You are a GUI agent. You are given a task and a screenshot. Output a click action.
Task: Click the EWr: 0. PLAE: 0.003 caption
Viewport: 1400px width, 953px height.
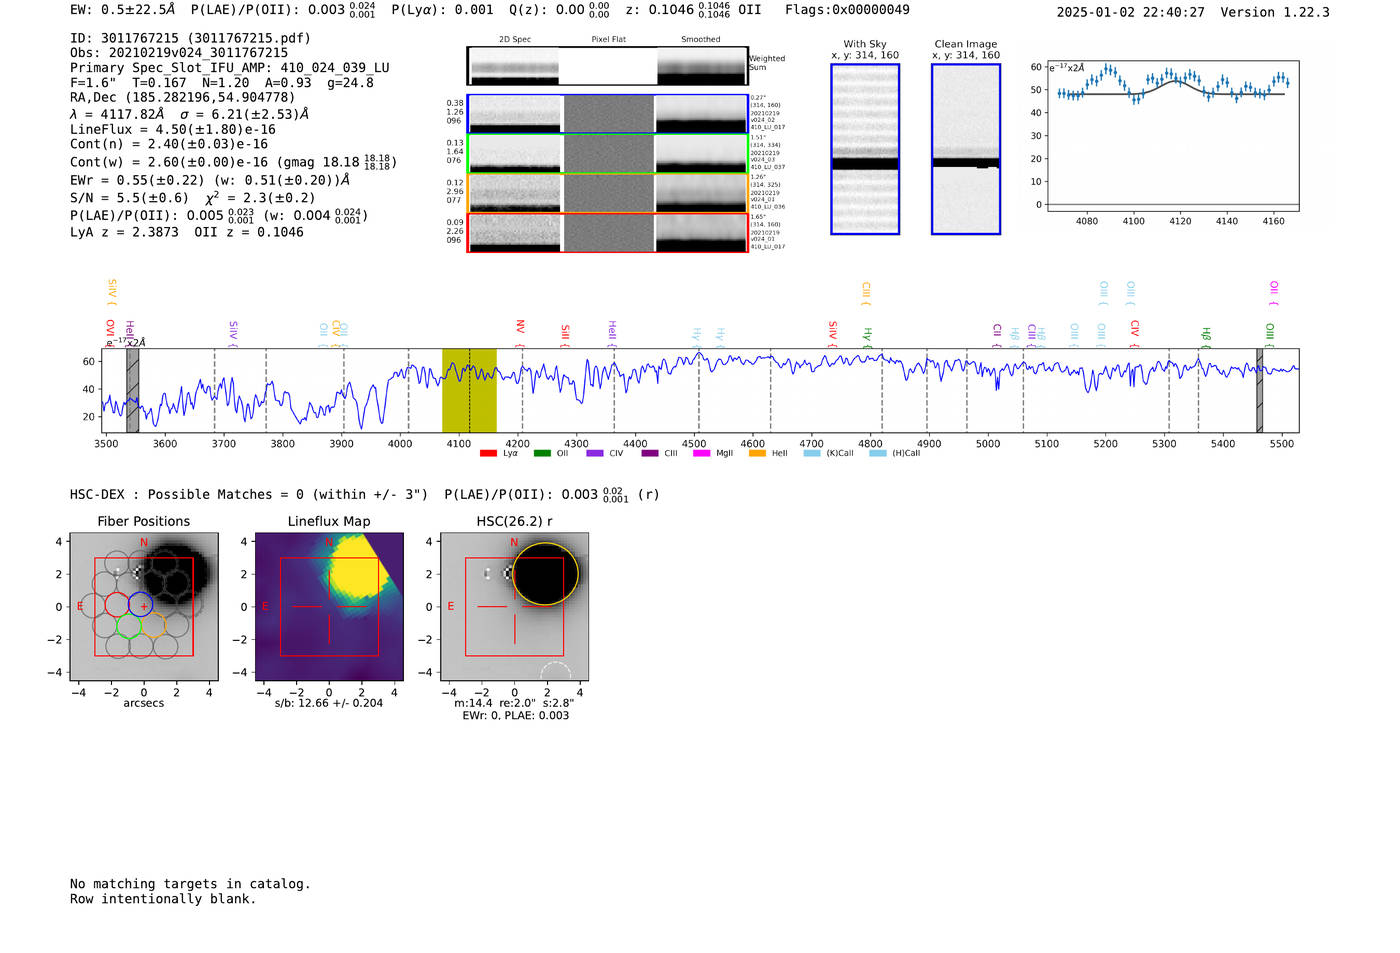pos(515,716)
